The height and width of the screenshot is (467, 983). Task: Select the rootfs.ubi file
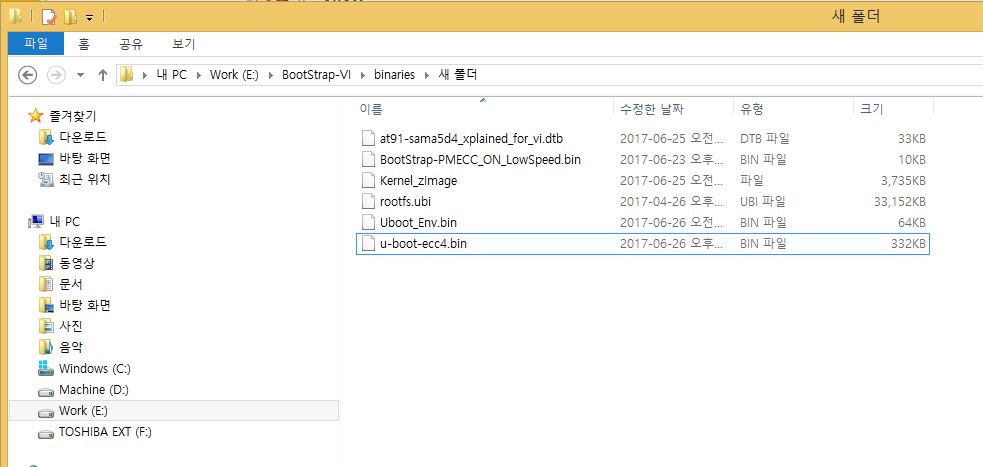click(403, 201)
